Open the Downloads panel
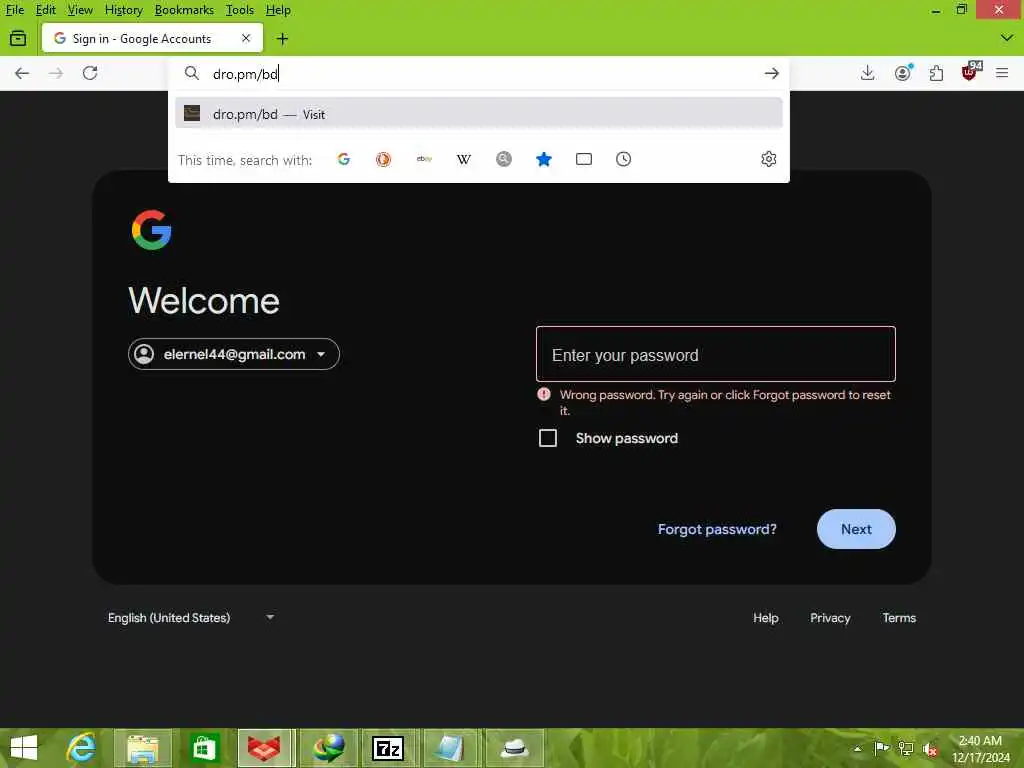This screenshot has width=1024, height=768. pyautogui.click(x=867, y=73)
